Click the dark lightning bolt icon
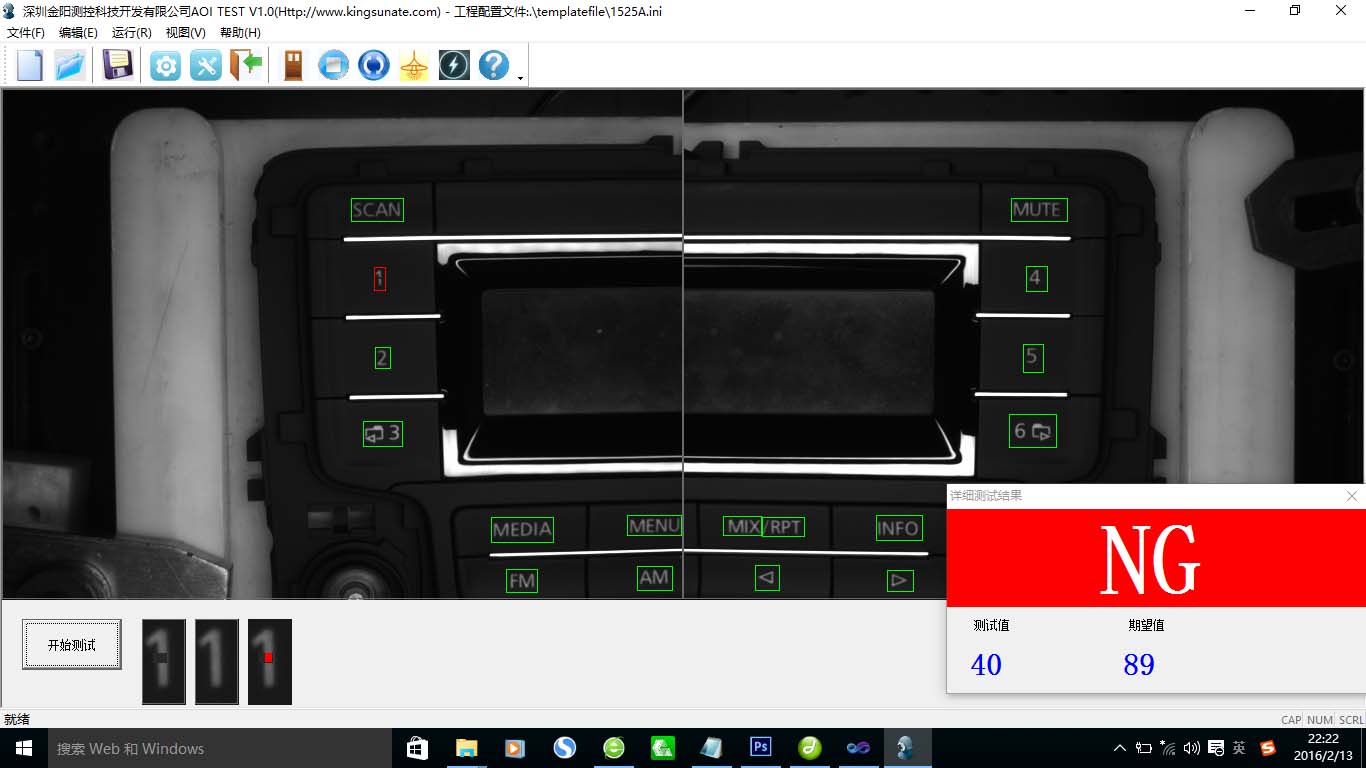Image resolution: width=1366 pixels, height=768 pixels. pos(454,66)
